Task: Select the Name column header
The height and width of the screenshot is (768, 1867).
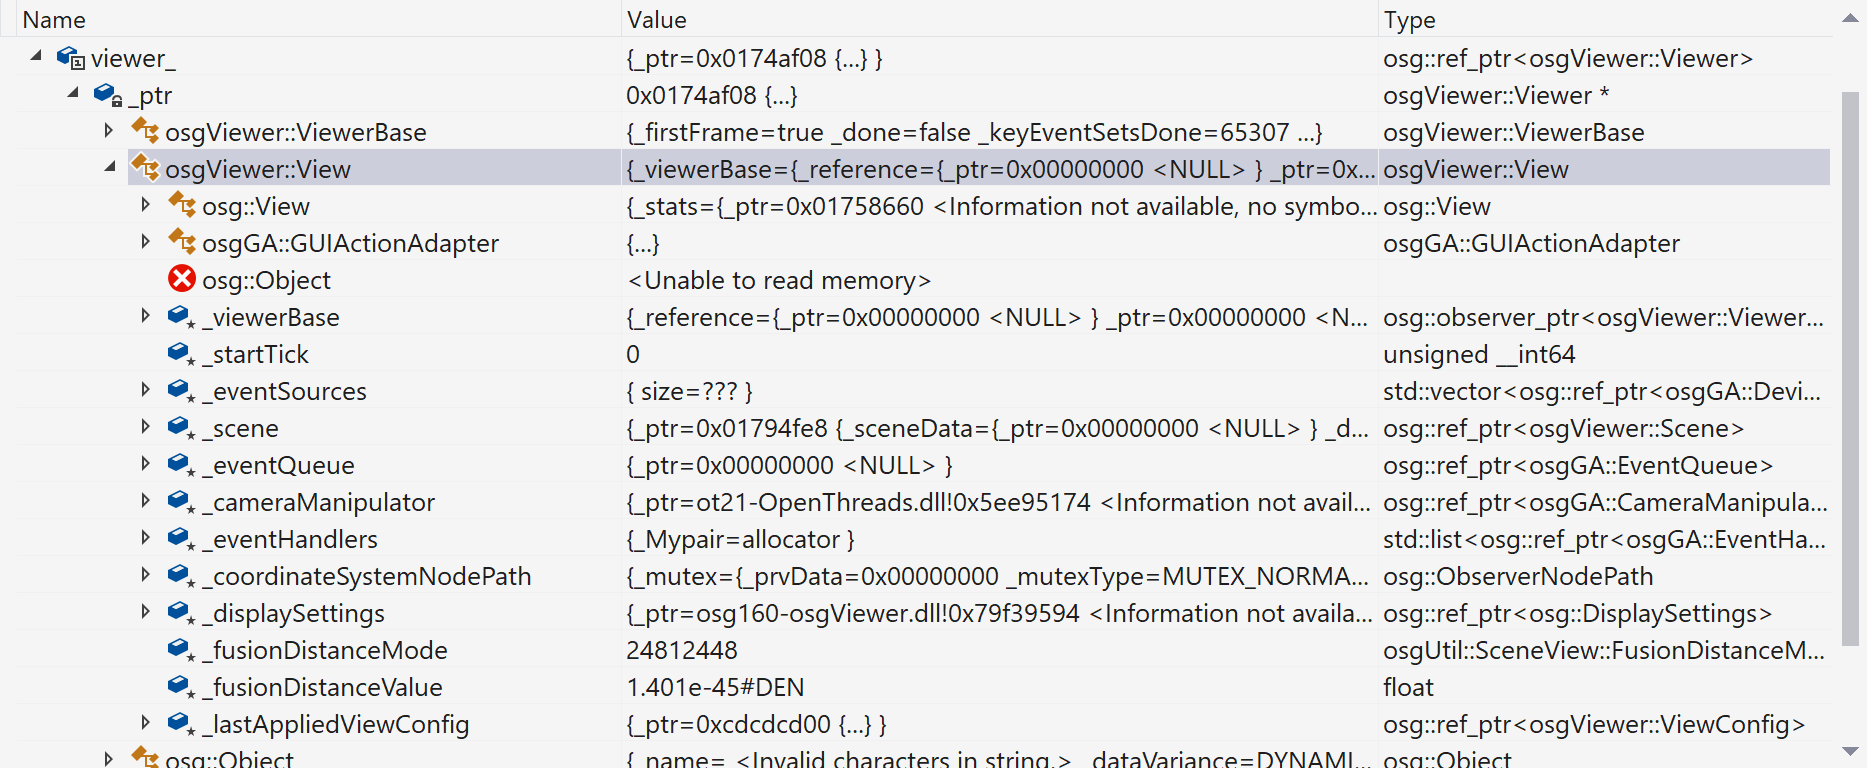Action: (x=54, y=19)
